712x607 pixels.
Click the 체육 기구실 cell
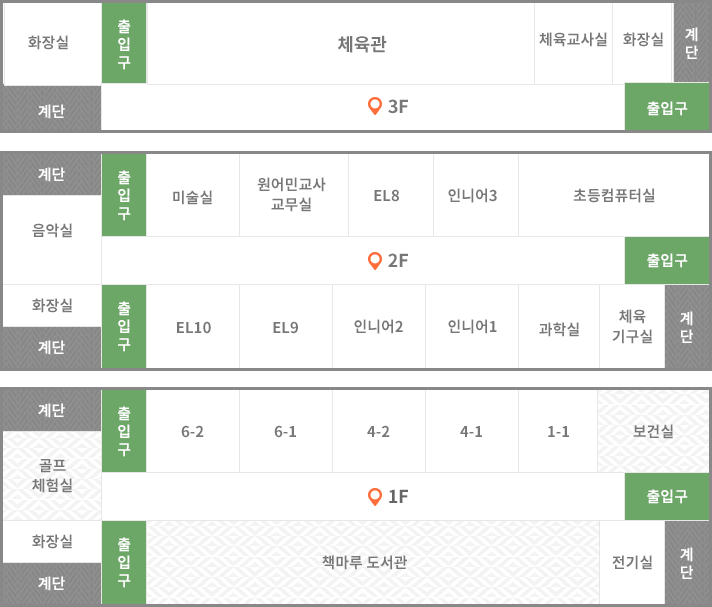632,327
